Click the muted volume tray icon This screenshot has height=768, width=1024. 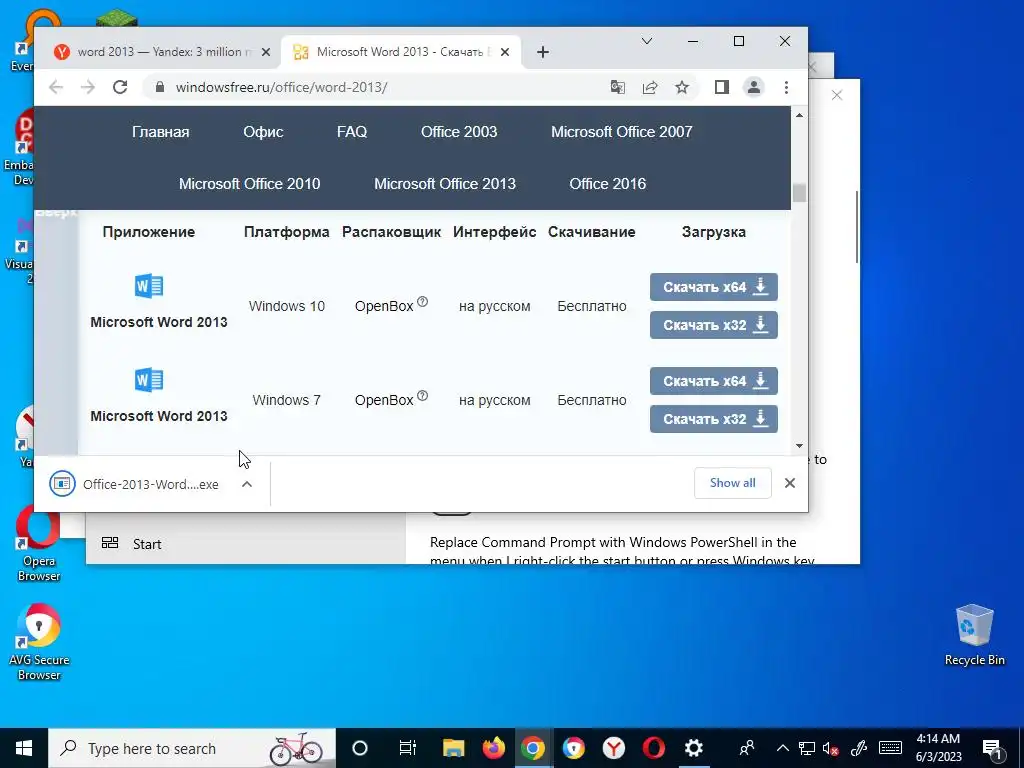[x=830, y=748]
